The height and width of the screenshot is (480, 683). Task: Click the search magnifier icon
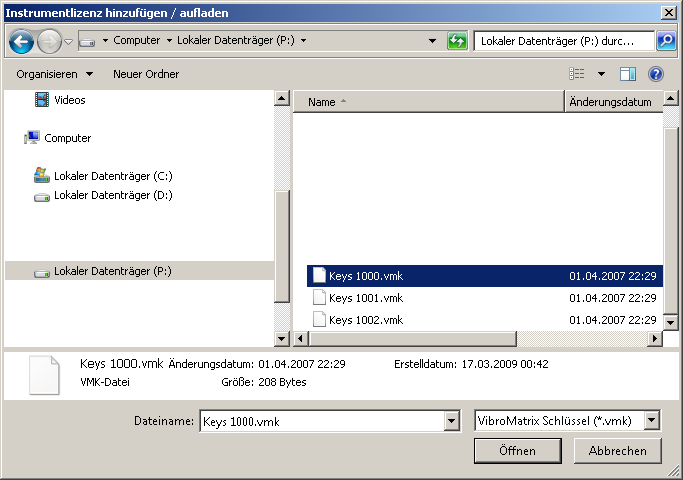coord(665,41)
